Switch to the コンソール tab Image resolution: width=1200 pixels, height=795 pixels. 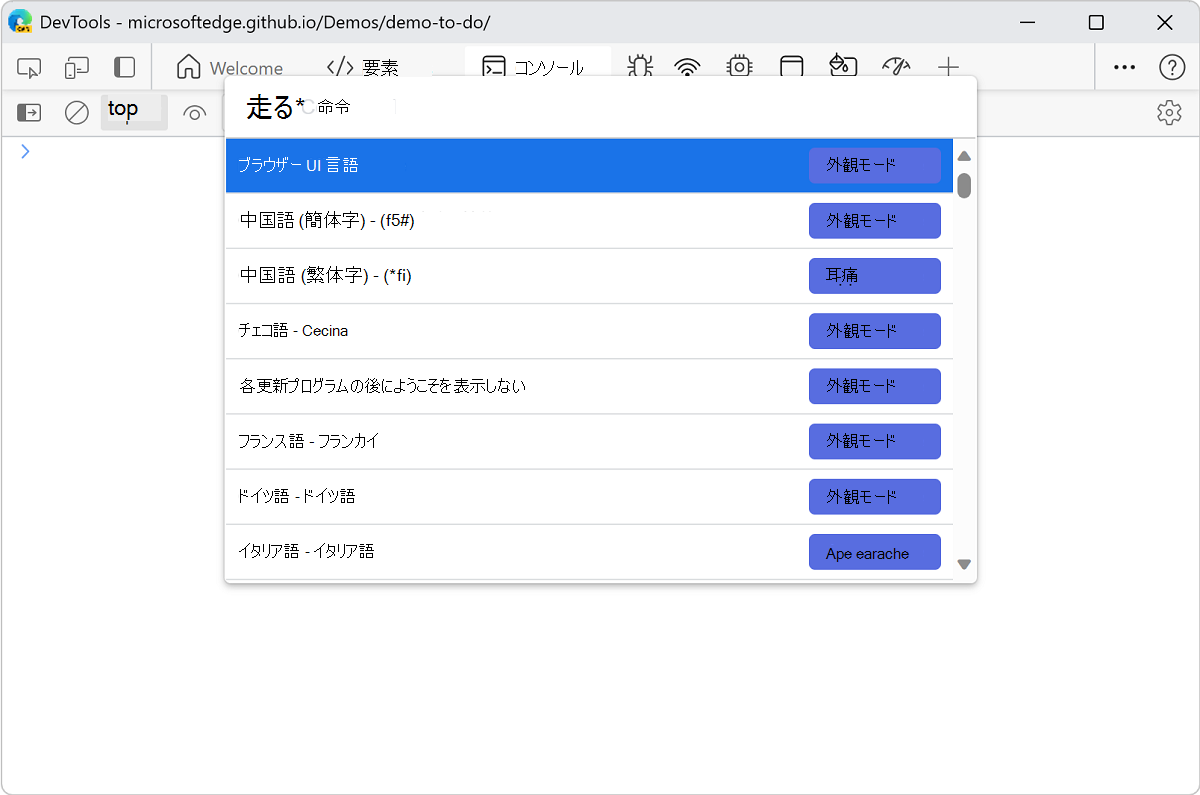[x=536, y=67]
